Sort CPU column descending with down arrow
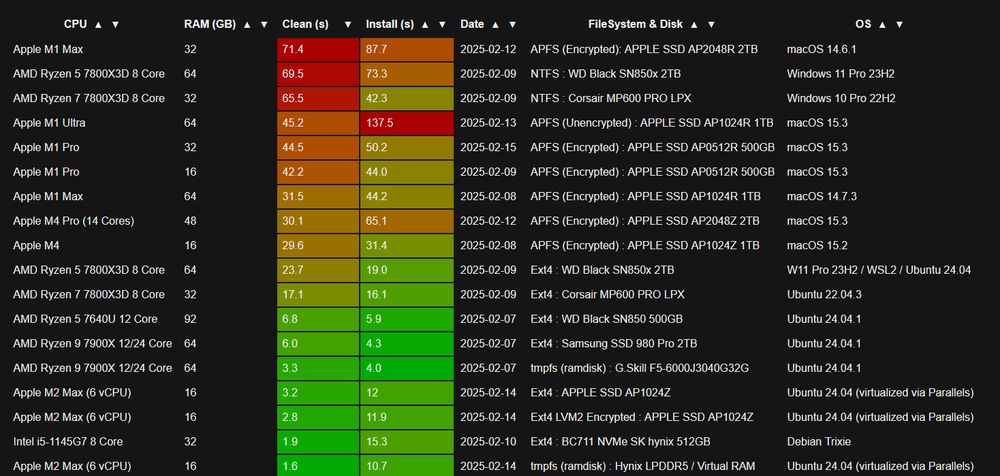Image resolution: width=1000 pixels, height=476 pixels. click(115, 24)
